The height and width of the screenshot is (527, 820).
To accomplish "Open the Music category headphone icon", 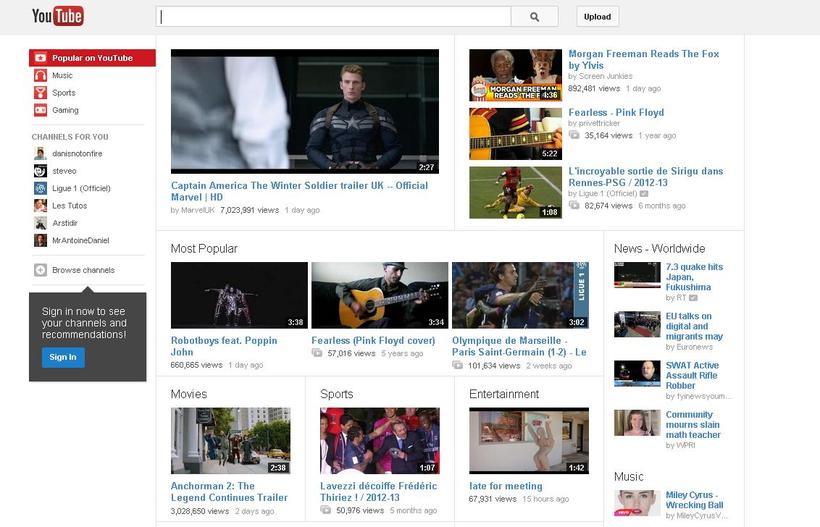I will pyautogui.click(x=40, y=75).
